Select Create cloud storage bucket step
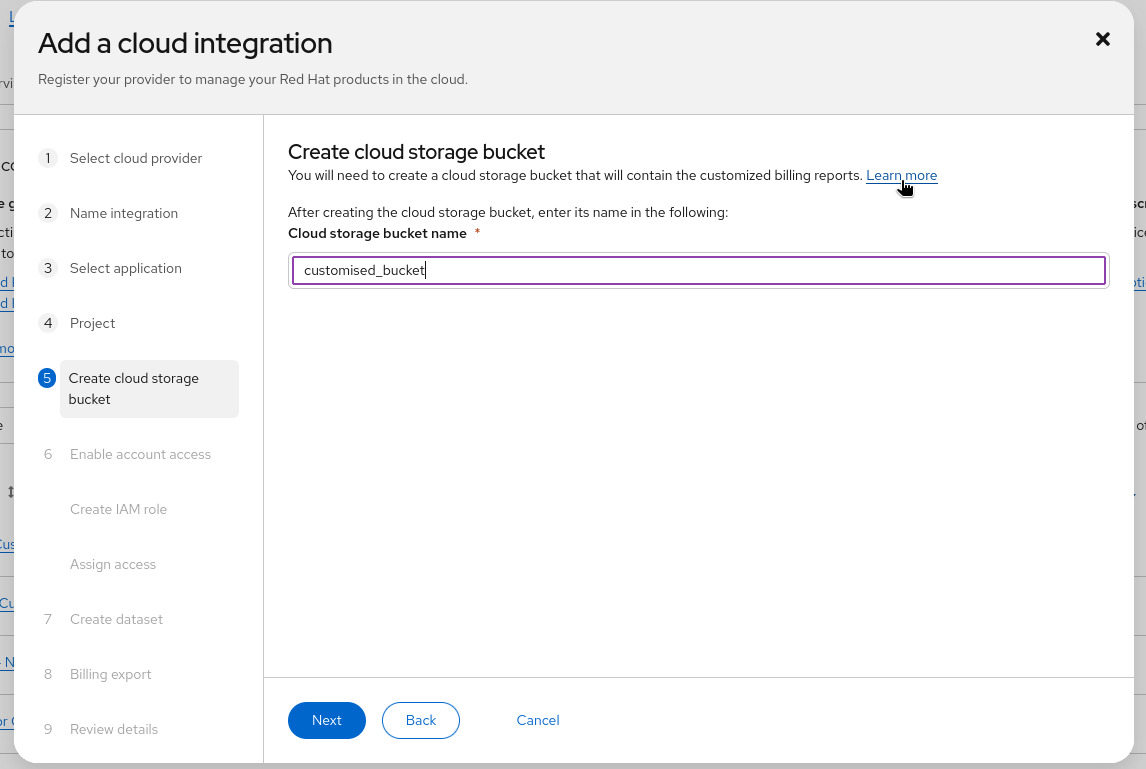1146x769 pixels. (x=134, y=388)
